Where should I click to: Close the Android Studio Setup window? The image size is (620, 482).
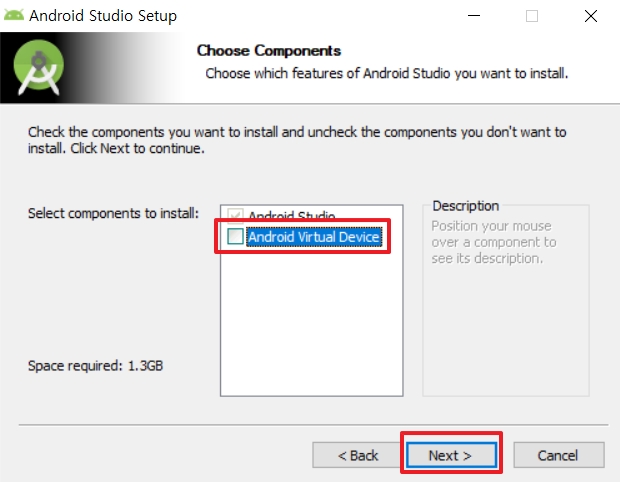pyautogui.click(x=591, y=16)
